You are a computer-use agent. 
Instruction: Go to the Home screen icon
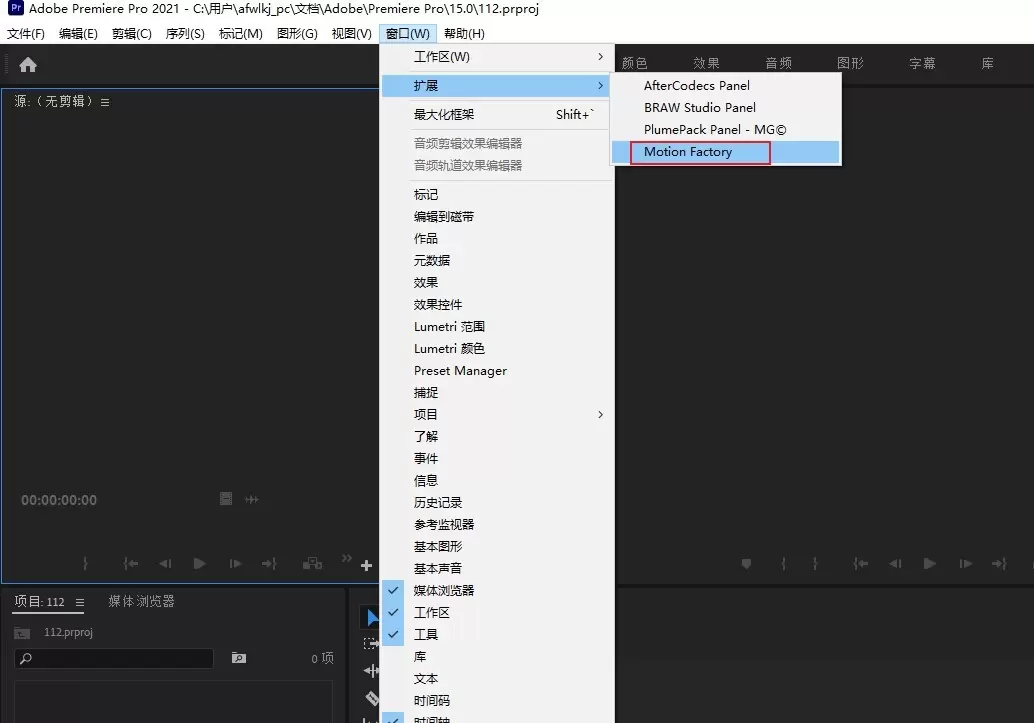[28, 65]
